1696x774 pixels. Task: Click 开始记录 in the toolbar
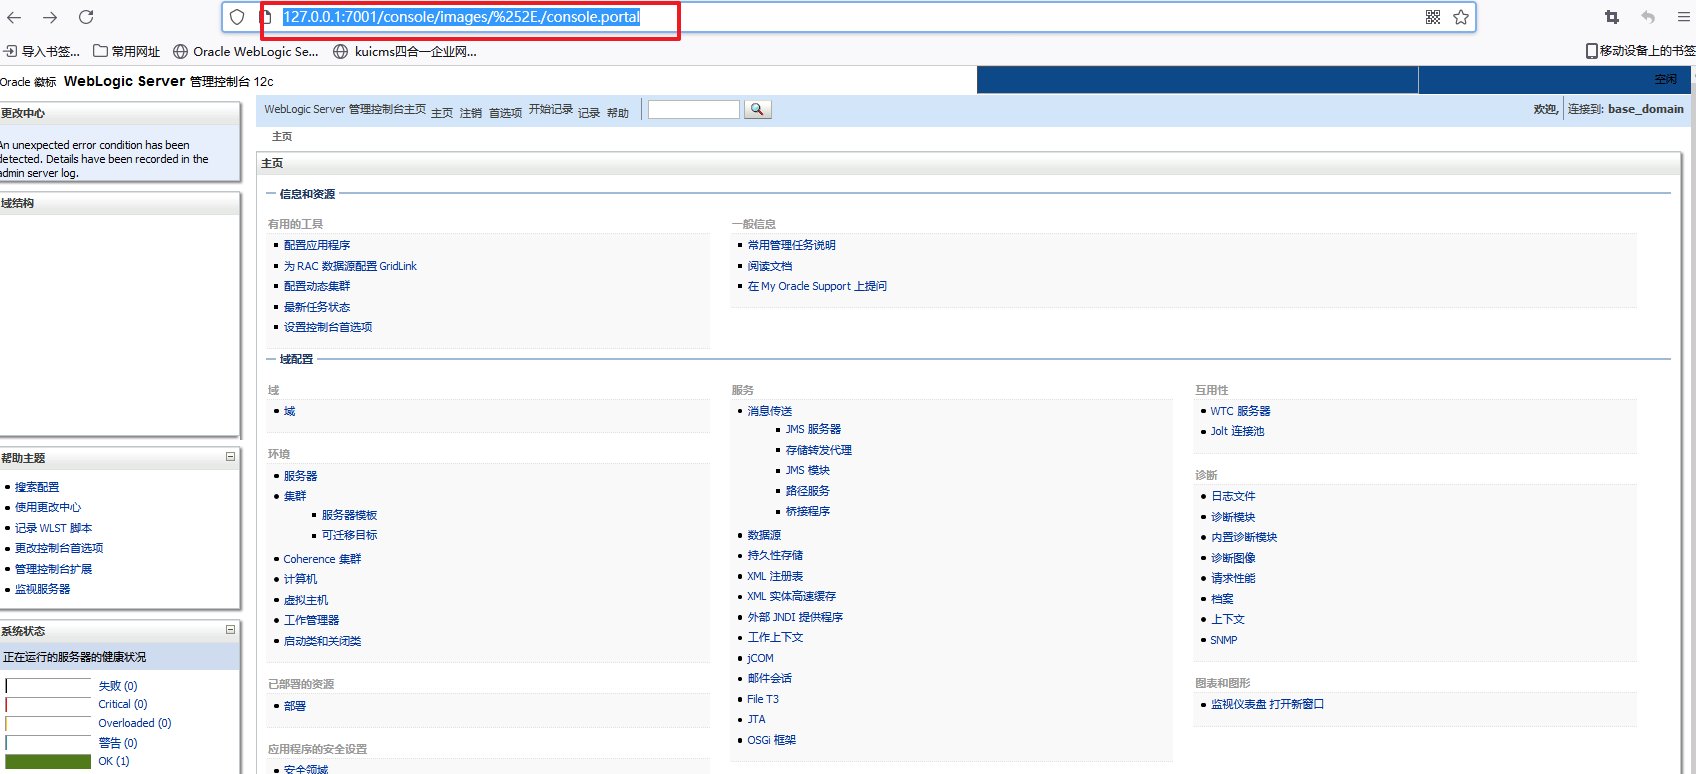[x=551, y=109]
